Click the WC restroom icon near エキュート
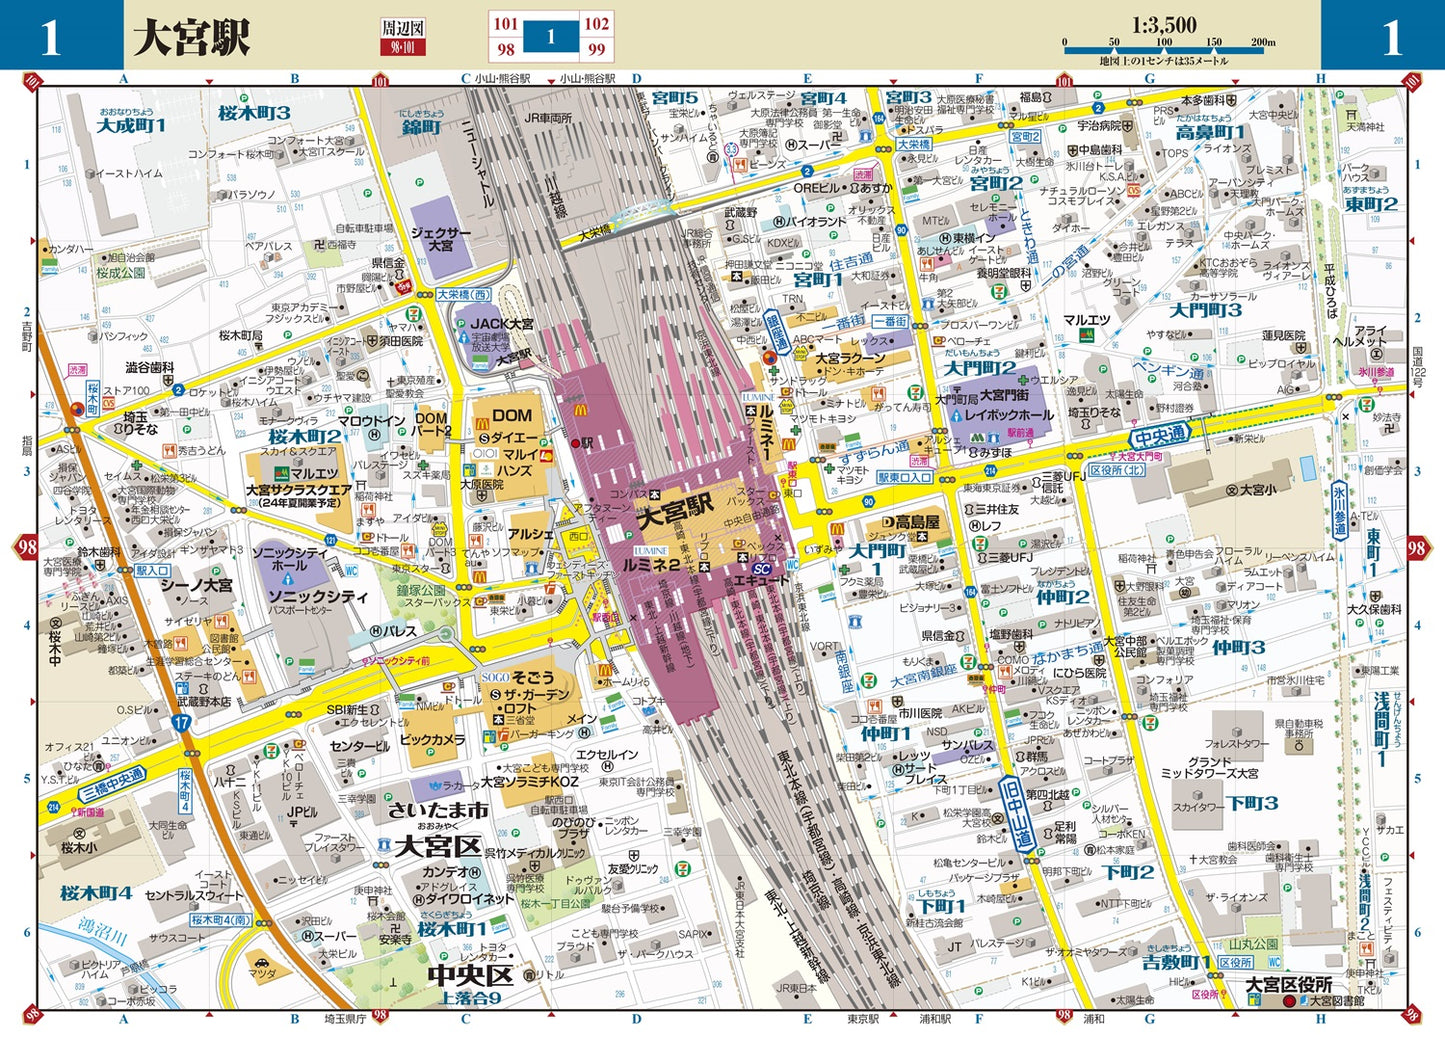Image resolution: width=1445 pixels, height=1037 pixels. [x=792, y=564]
